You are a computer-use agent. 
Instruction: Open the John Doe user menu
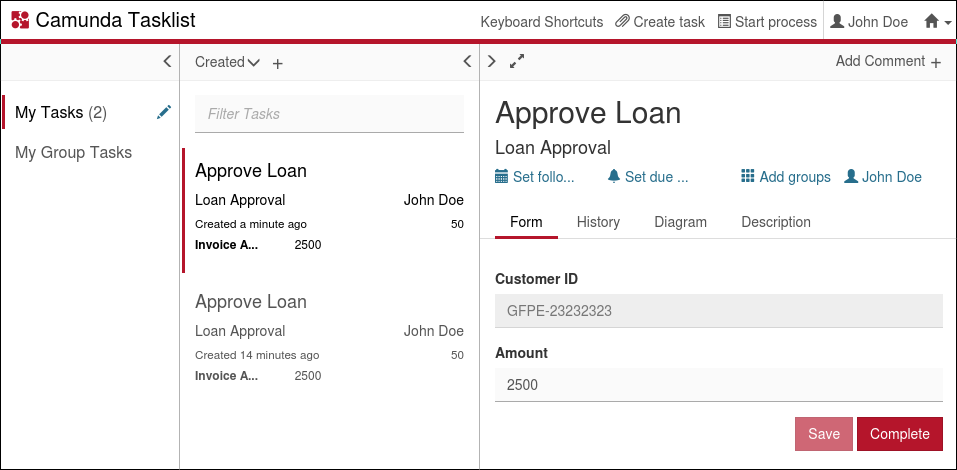point(869,22)
